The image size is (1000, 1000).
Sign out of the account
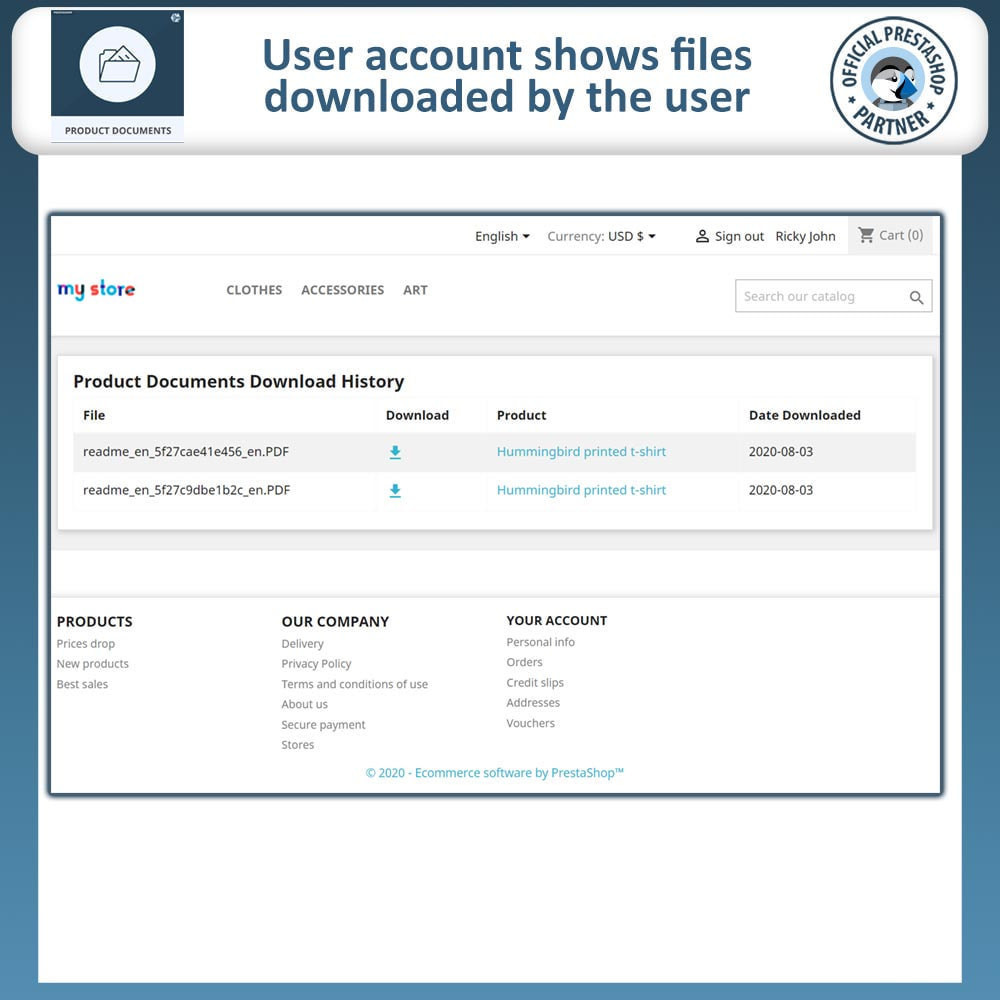click(739, 236)
